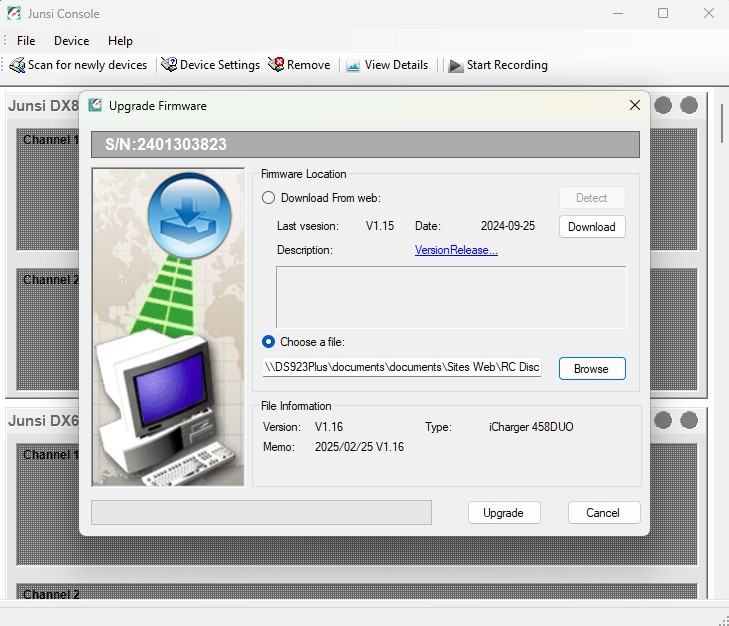Select the Download From web radio option
Viewport: 729px width, 626px height.
point(268,198)
